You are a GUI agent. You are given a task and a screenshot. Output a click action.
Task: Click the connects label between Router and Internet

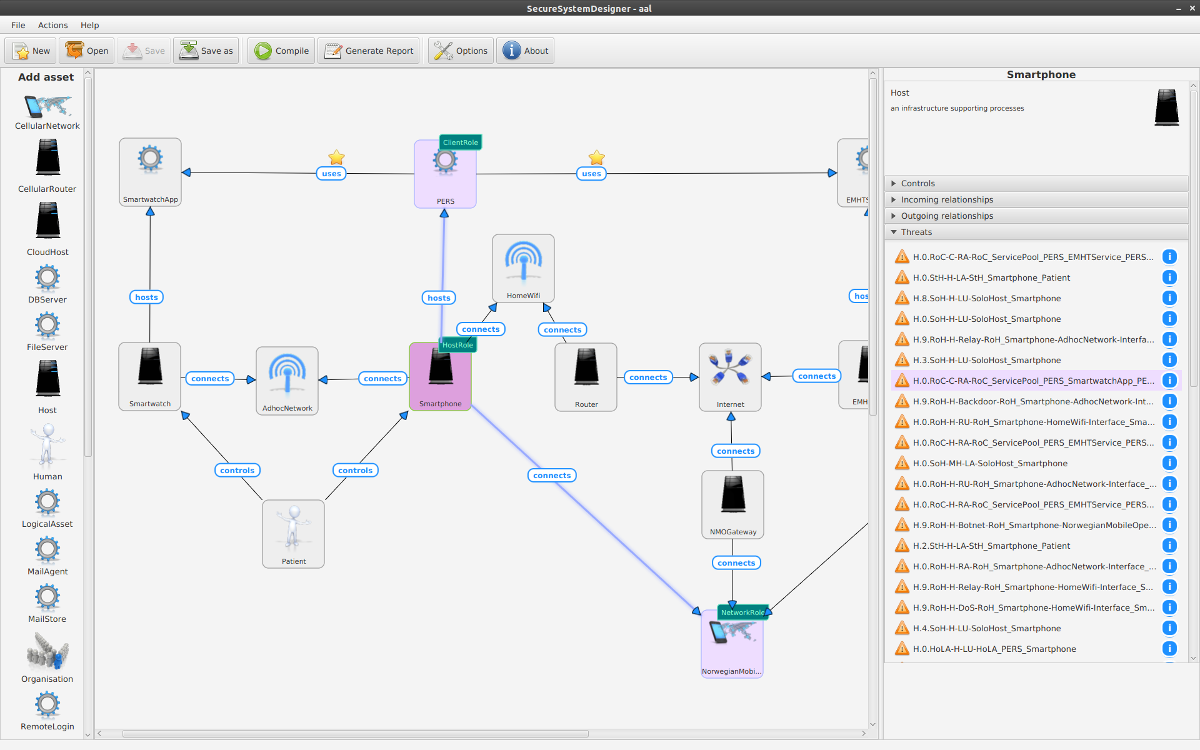point(648,377)
